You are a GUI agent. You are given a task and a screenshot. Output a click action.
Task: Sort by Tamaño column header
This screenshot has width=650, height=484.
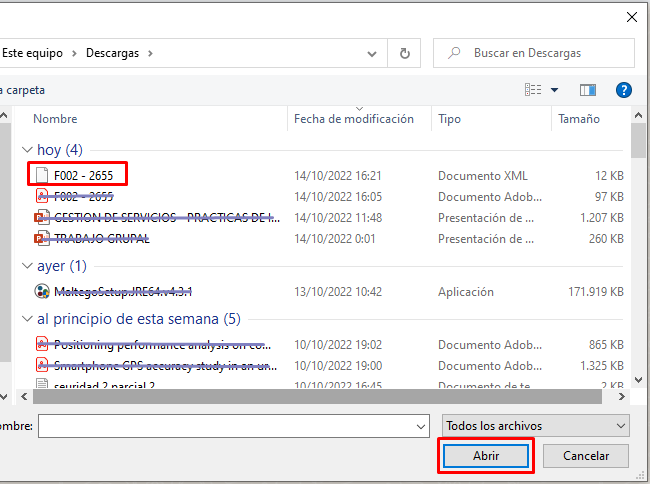point(579,119)
